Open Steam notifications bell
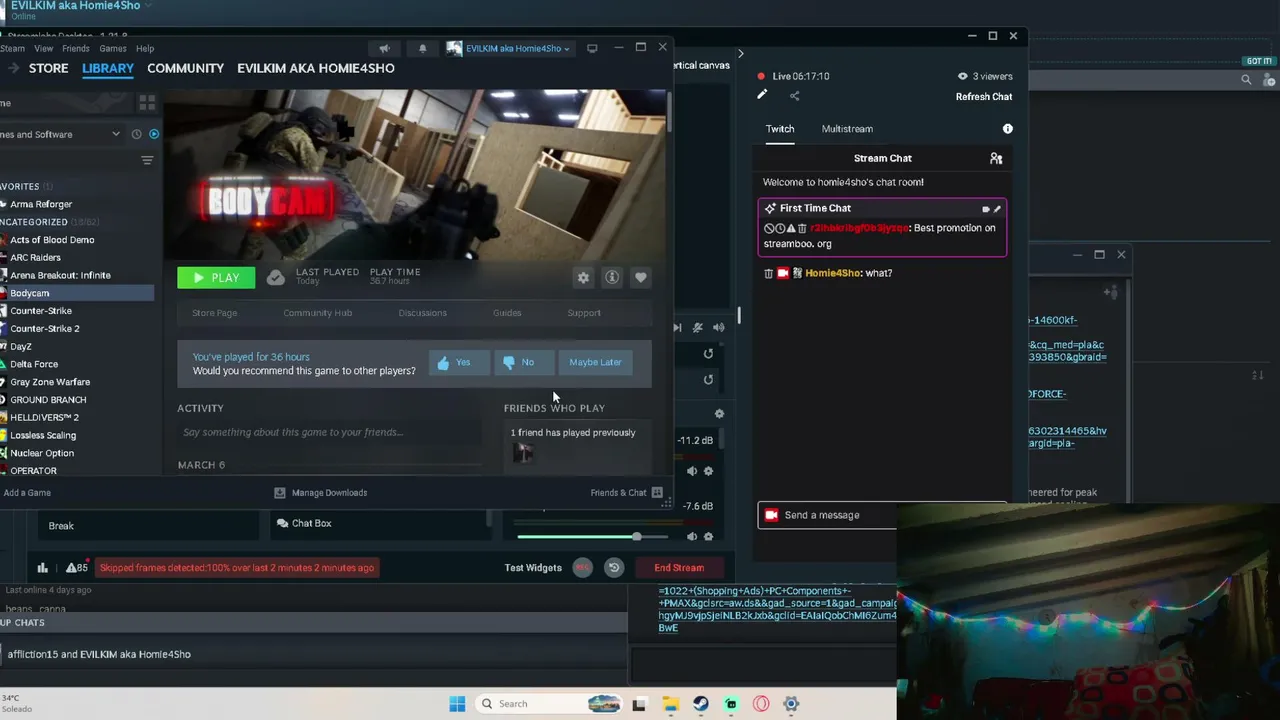This screenshot has height=720, width=1280. click(x=422, y=48)
